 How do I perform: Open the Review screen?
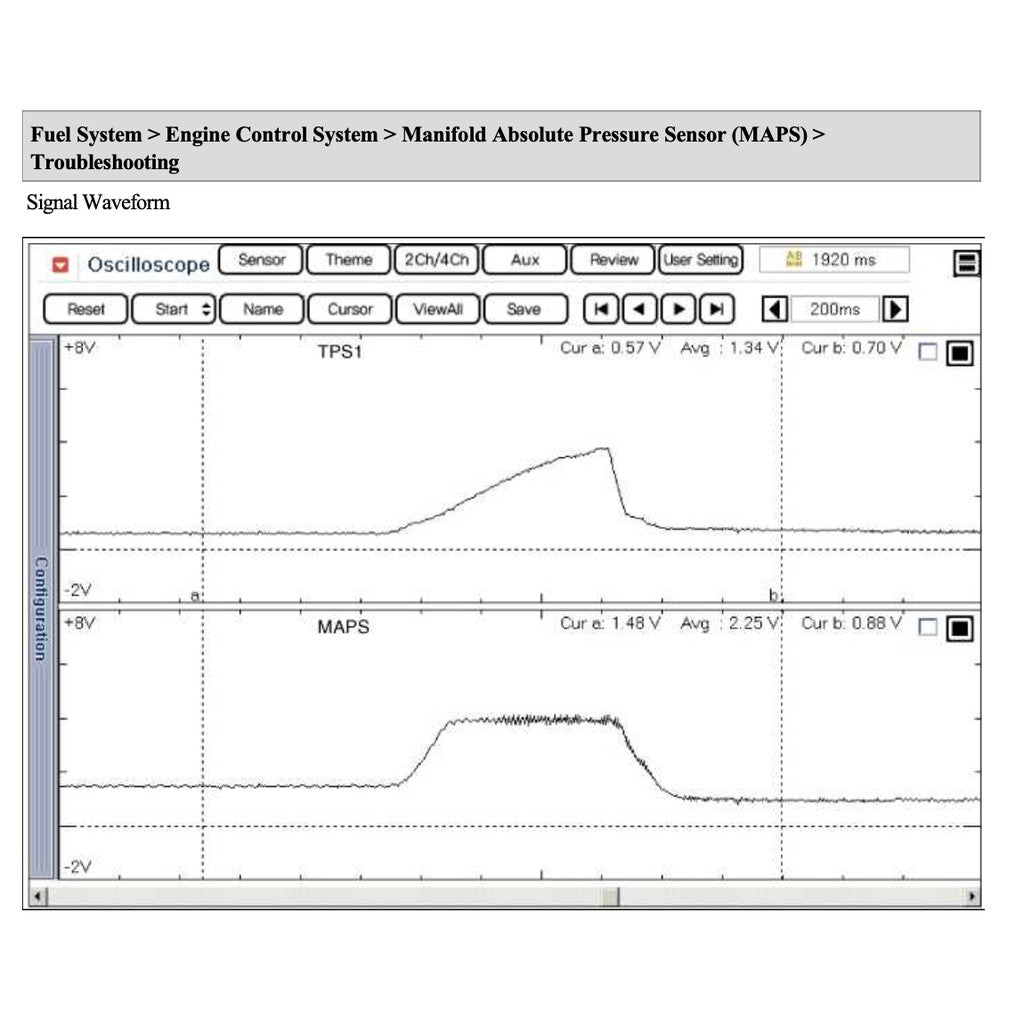pyautogui.click(x=612, y=260)
